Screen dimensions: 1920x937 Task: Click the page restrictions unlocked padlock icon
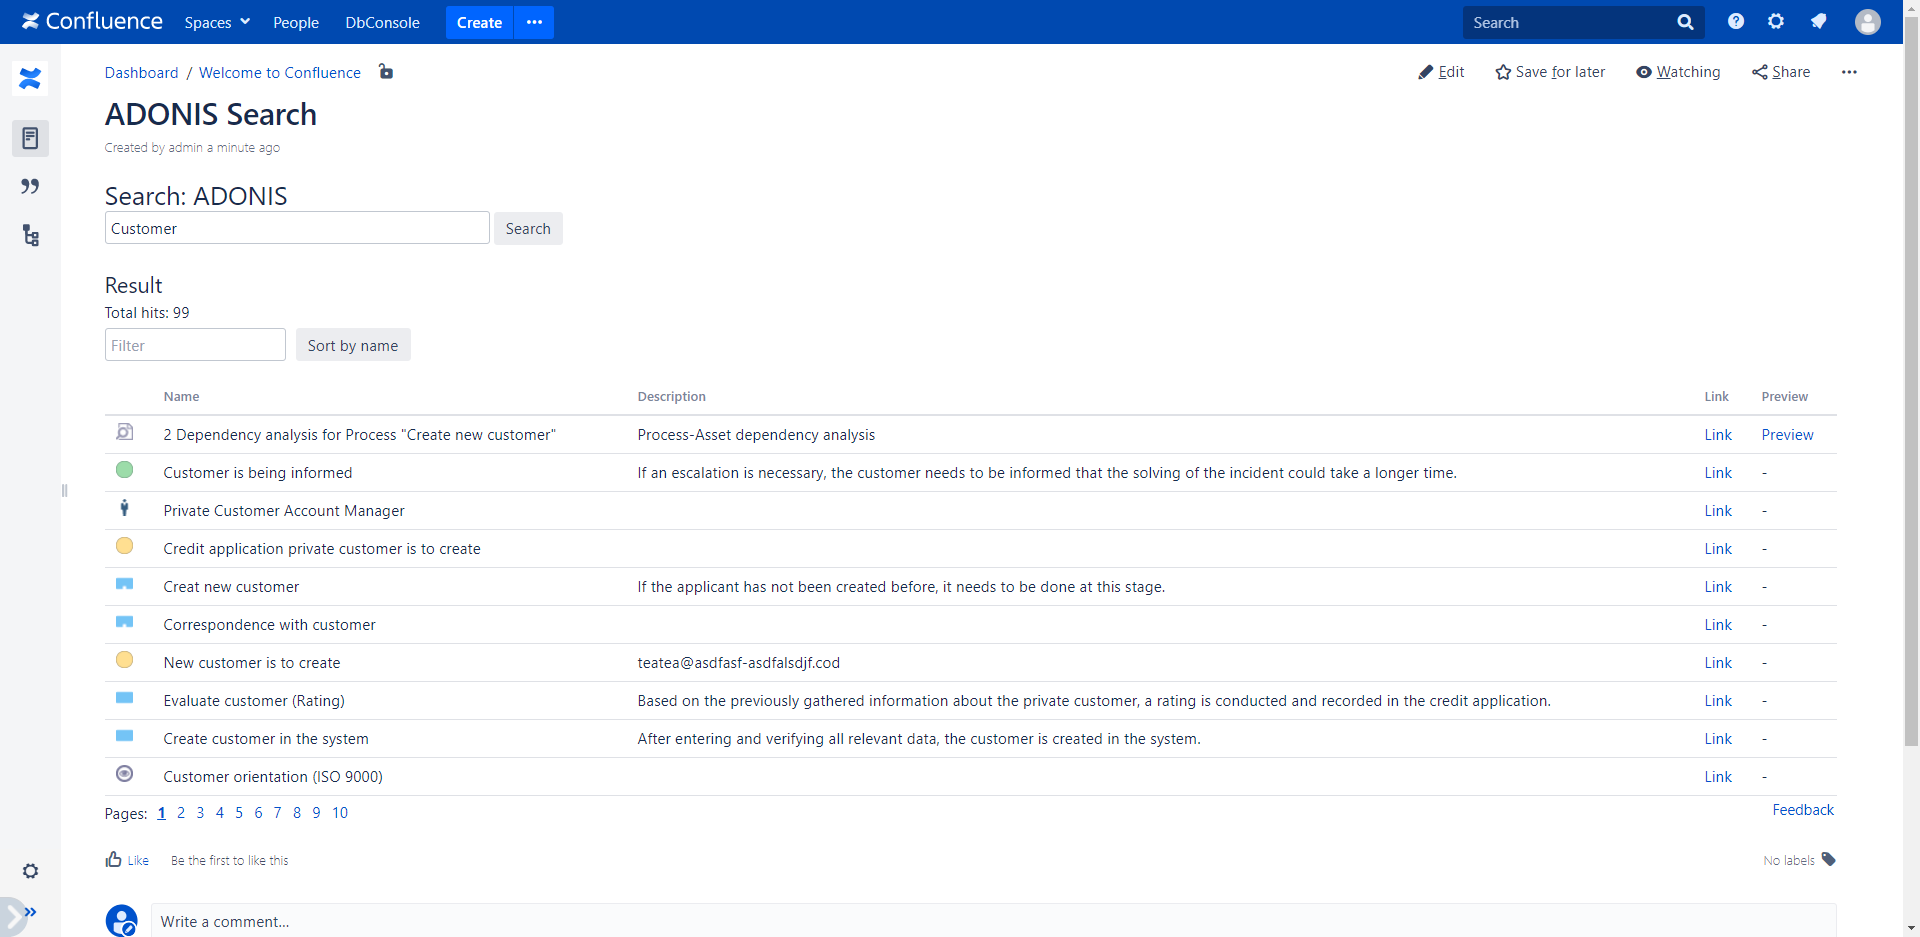pos(386,72)
